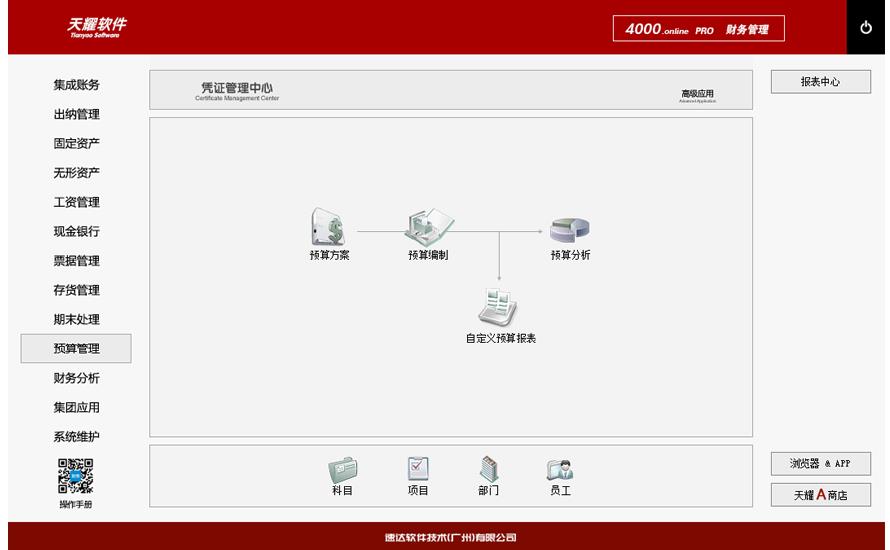Open 财务分析 from the left menu
The height and width of the screenshot is (550, 890).
(76, 379)
